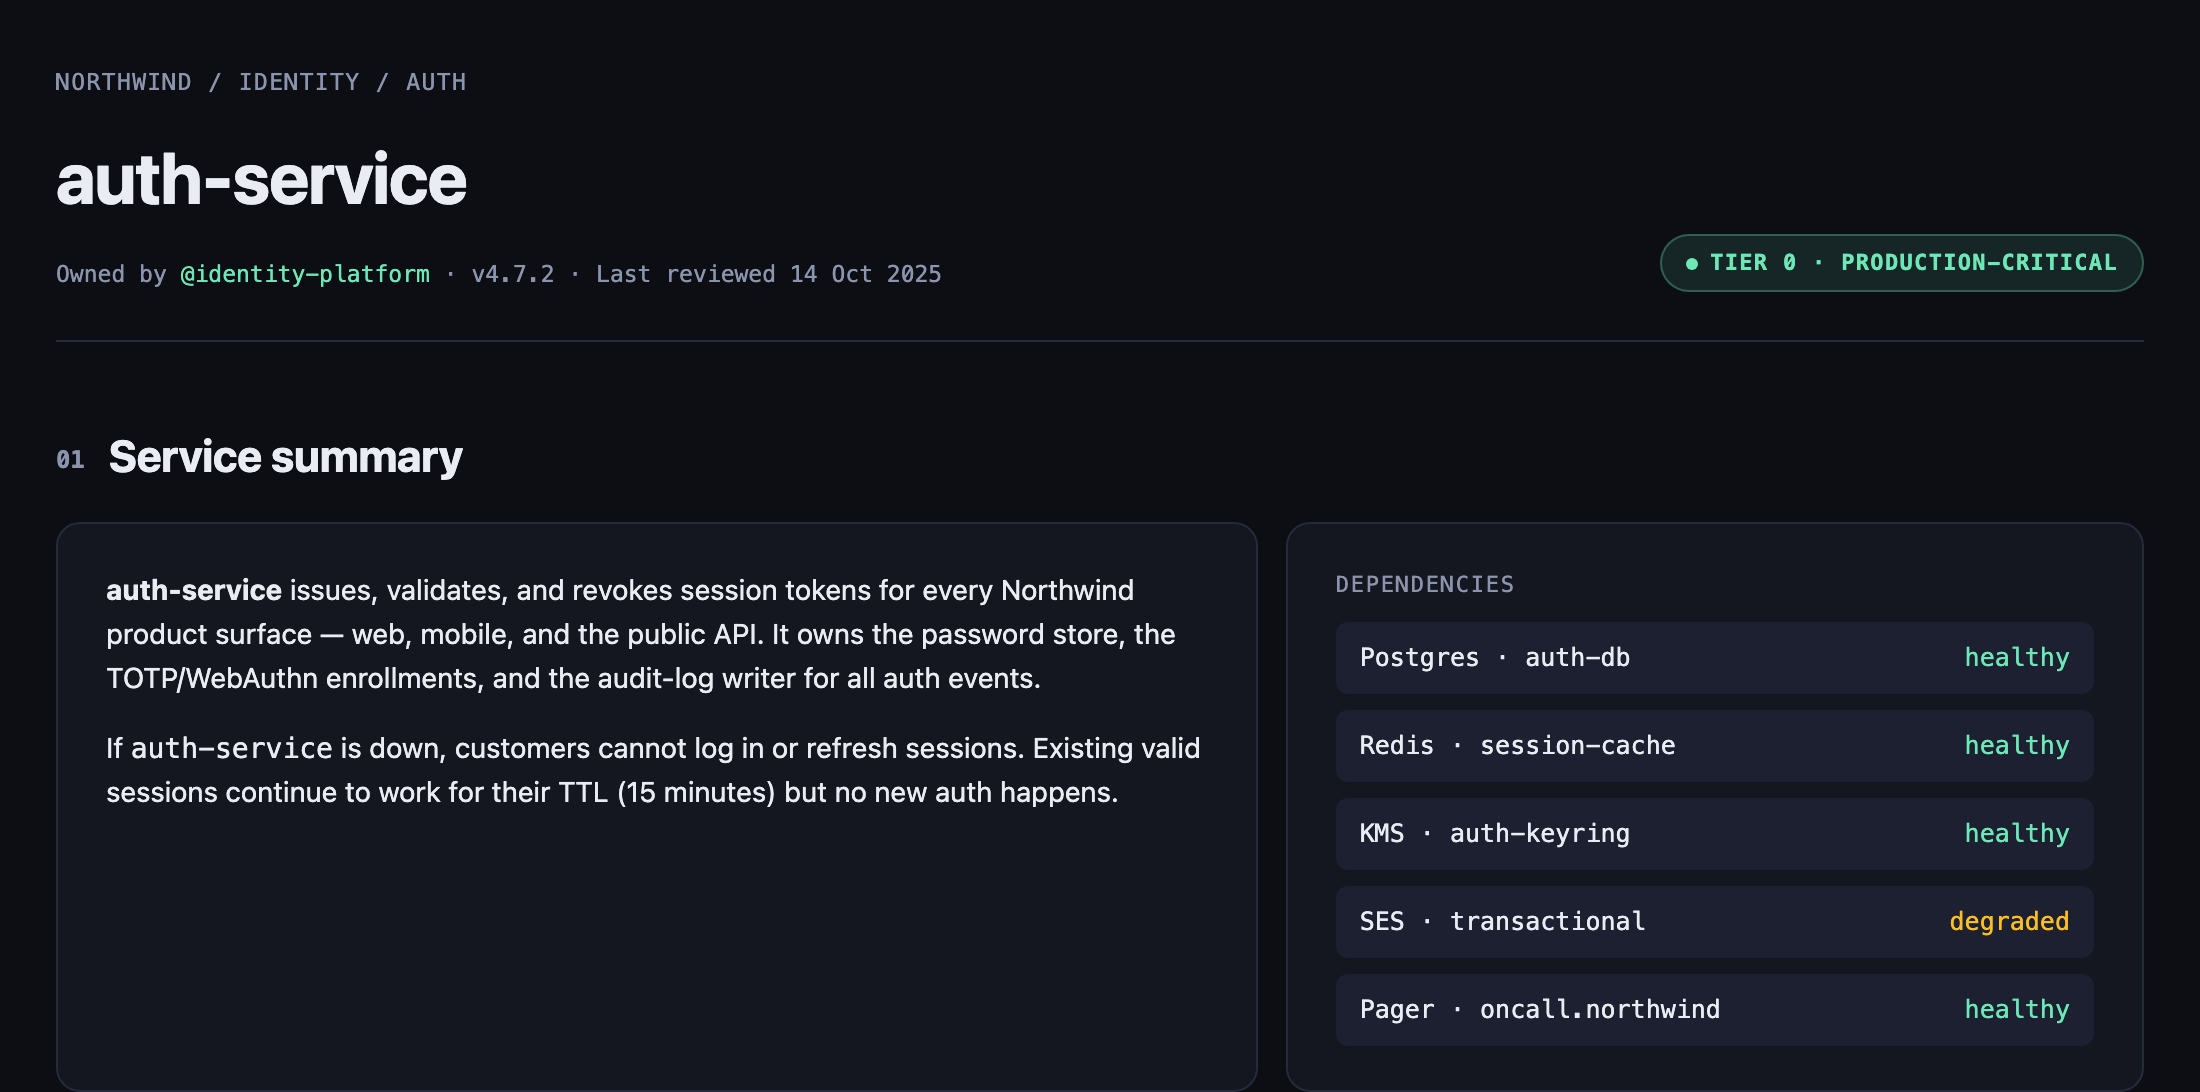Click the Last reviewed 14 Oct 2025 text
Image resolution: width=2200 pixels, height=1092 pixels.
[x=768, y=274]
